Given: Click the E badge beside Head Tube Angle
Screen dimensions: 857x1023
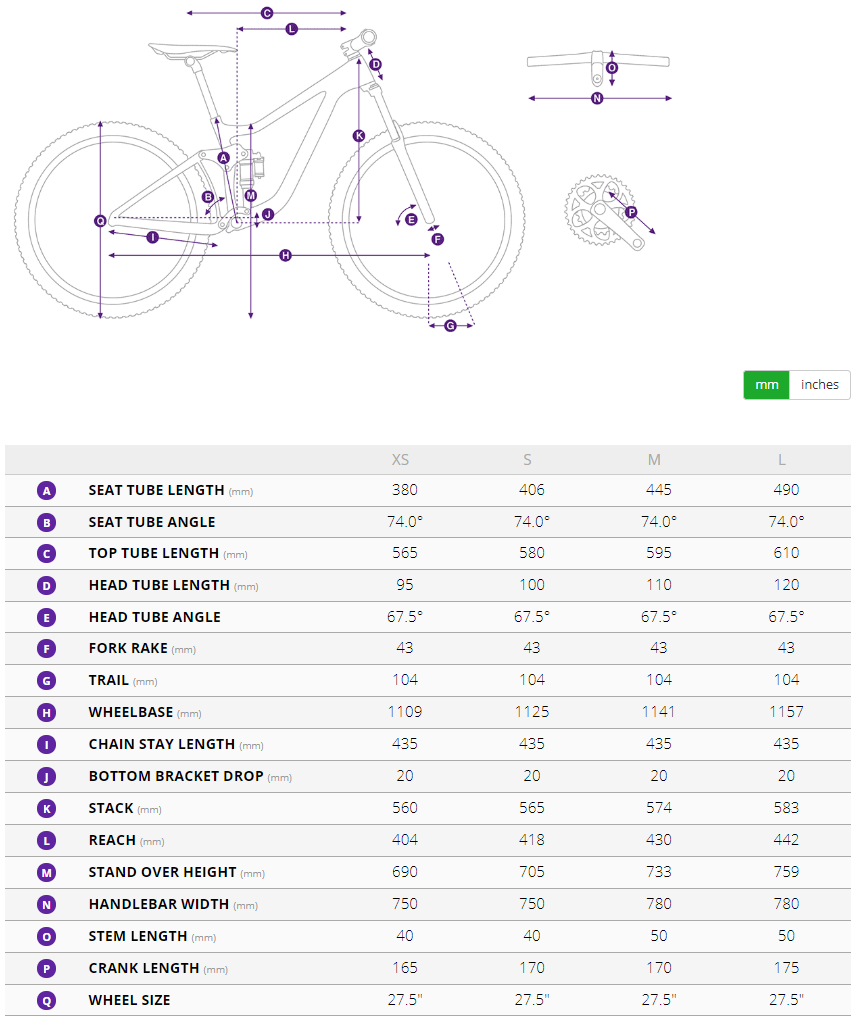Looking at the screenshot, I should [47, 618].
